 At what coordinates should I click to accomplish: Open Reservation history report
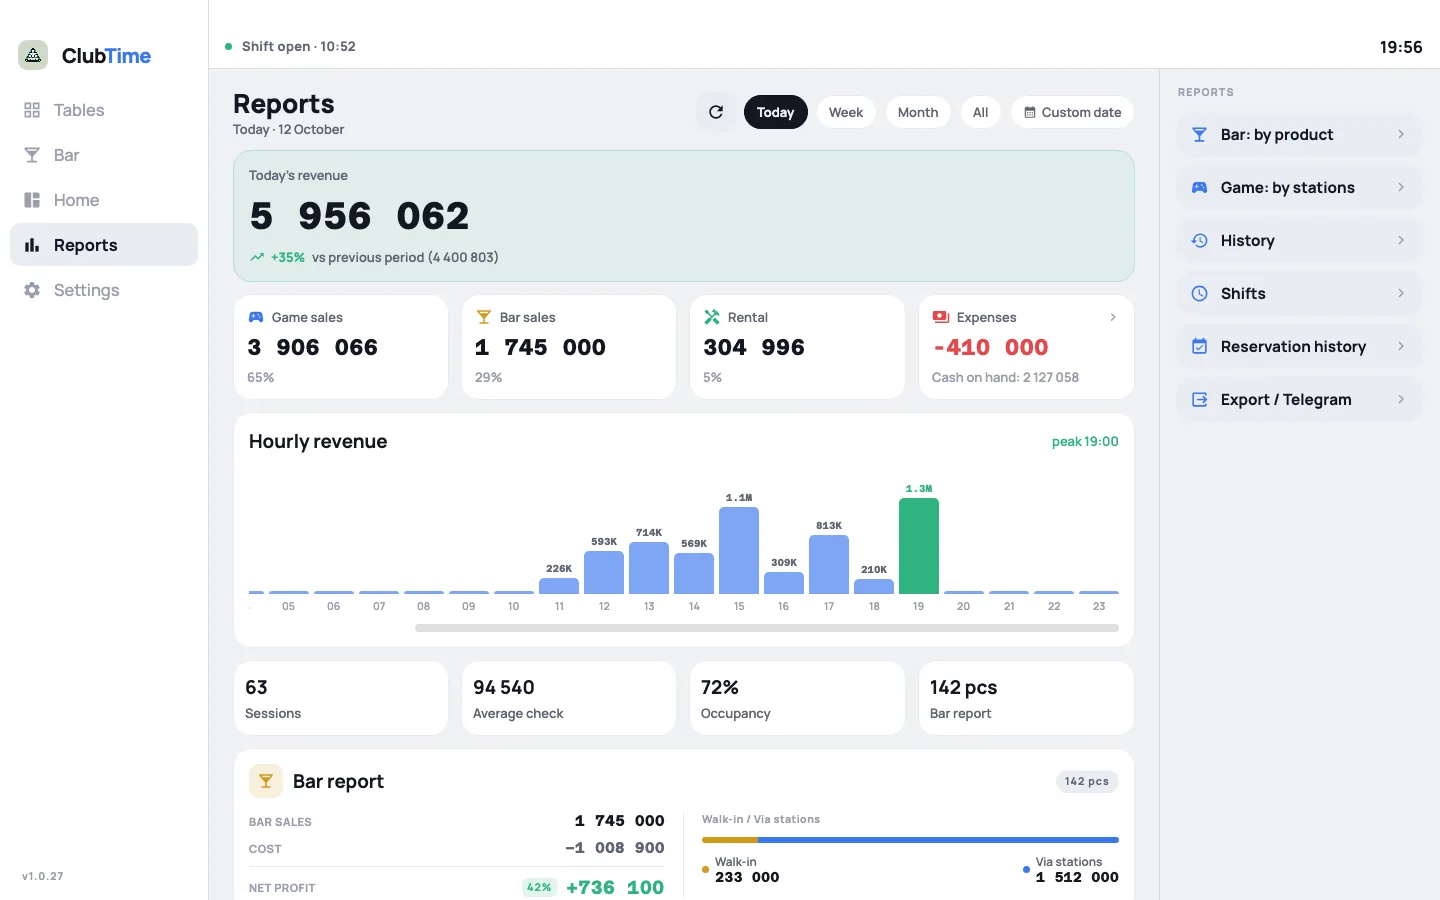coord(1300,346)
